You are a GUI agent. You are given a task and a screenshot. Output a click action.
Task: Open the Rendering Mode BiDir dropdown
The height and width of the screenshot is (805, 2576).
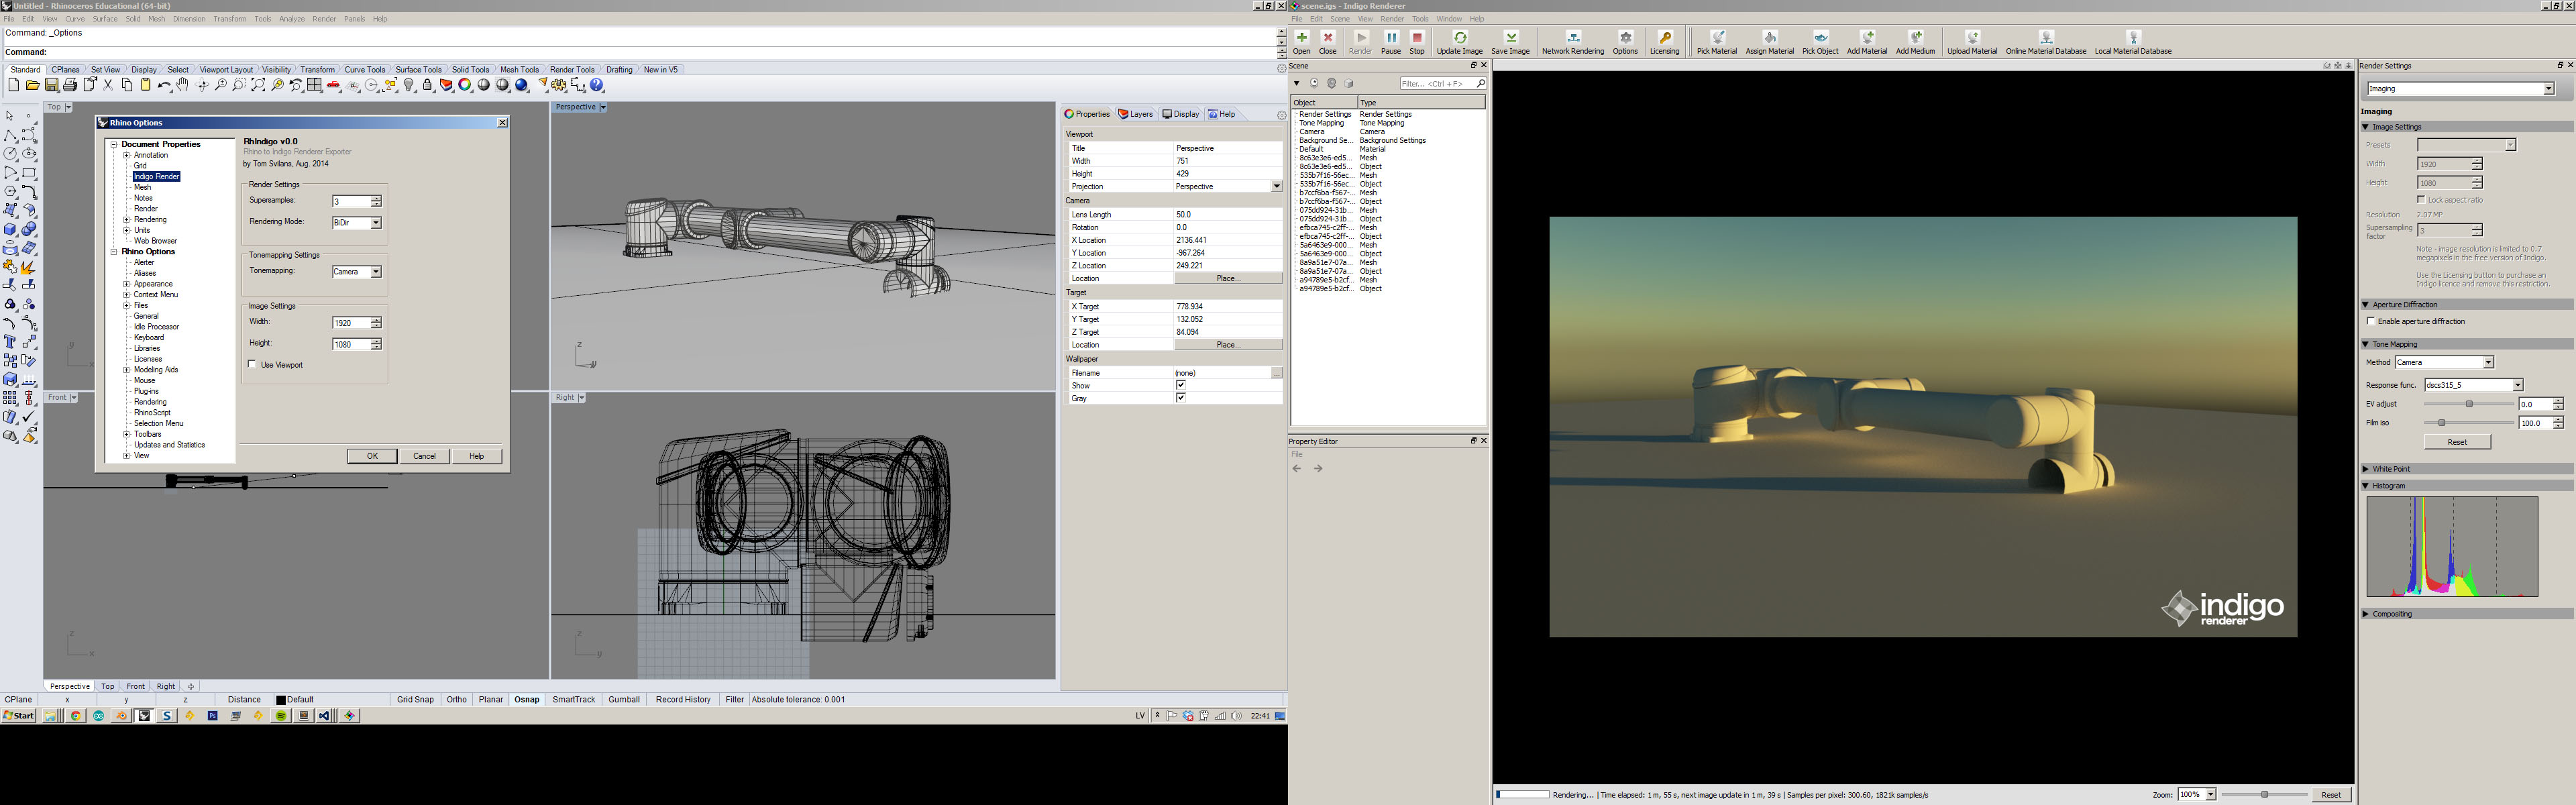click(x=376, y=223)
